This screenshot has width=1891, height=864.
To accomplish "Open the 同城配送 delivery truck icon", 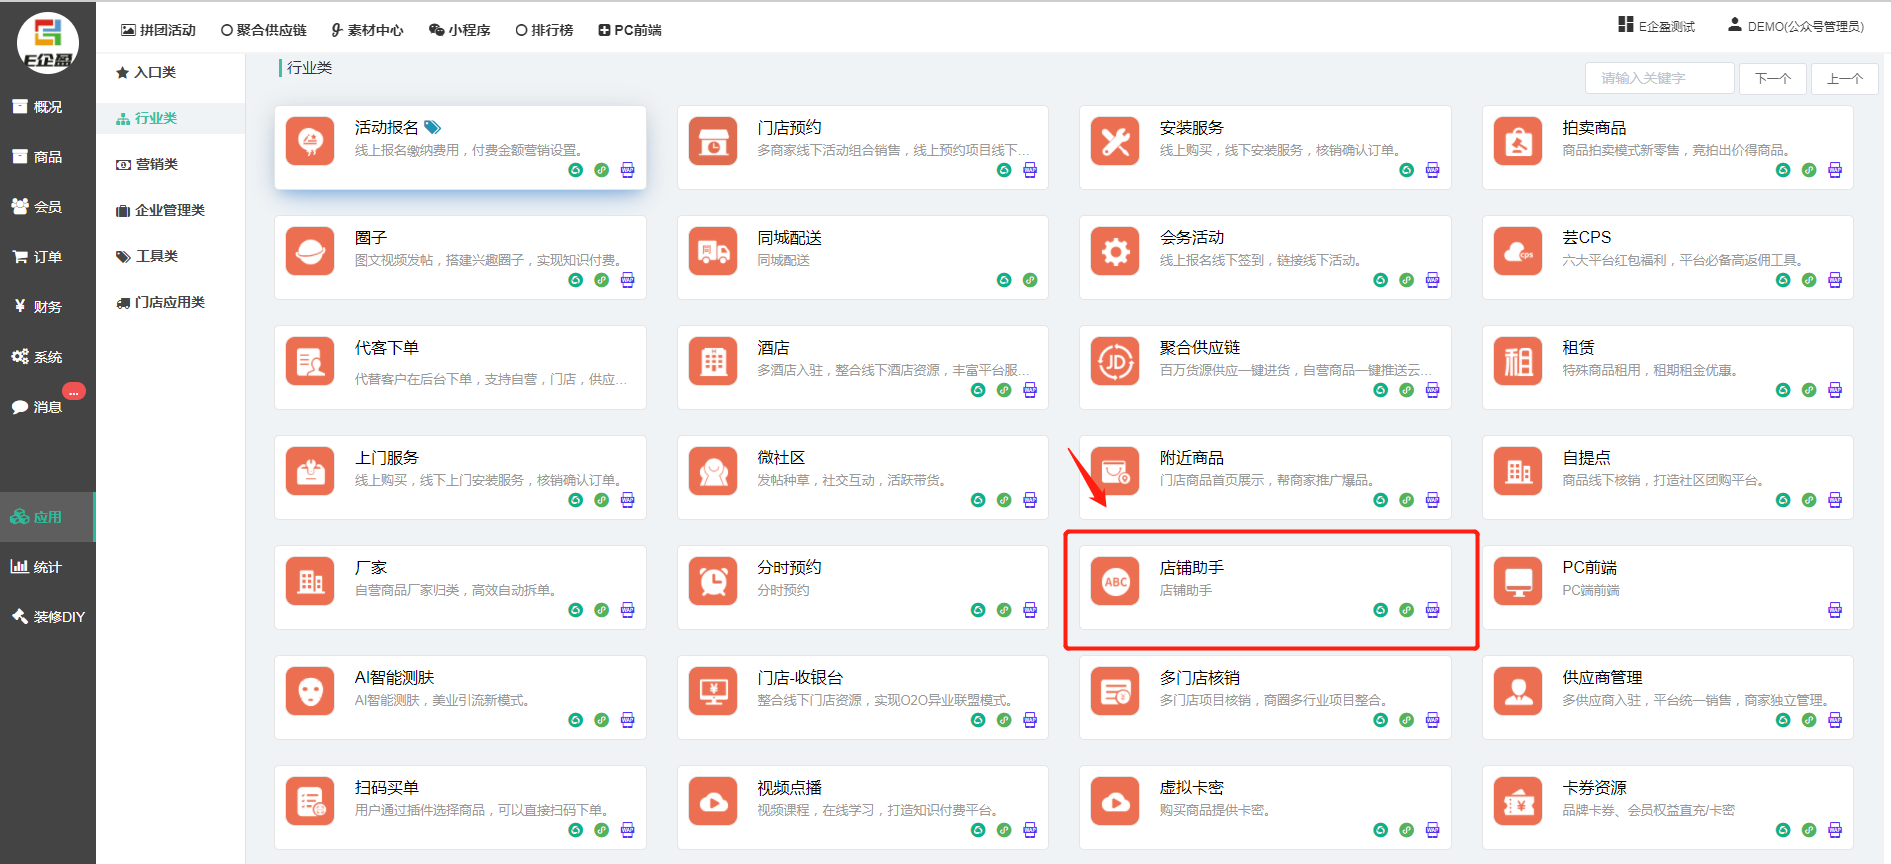I will pos(713,251).
